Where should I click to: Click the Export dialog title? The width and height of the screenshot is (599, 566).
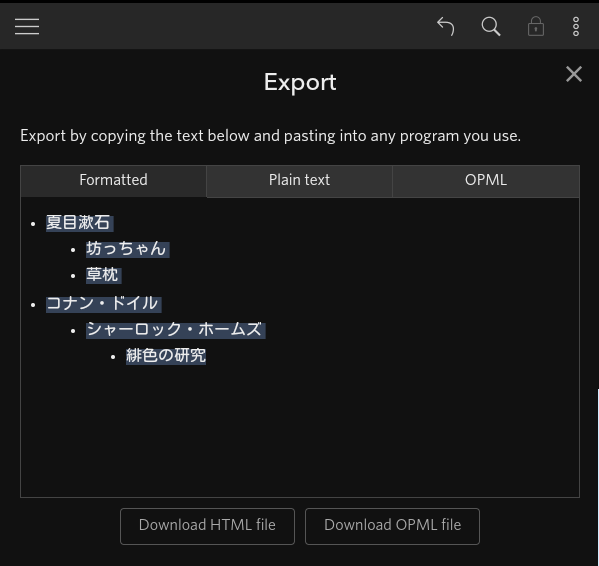click(x=300, y=82)
